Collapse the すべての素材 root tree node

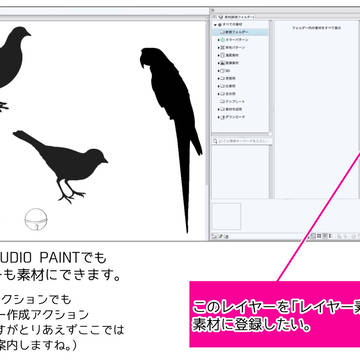(x=216, y=25)
